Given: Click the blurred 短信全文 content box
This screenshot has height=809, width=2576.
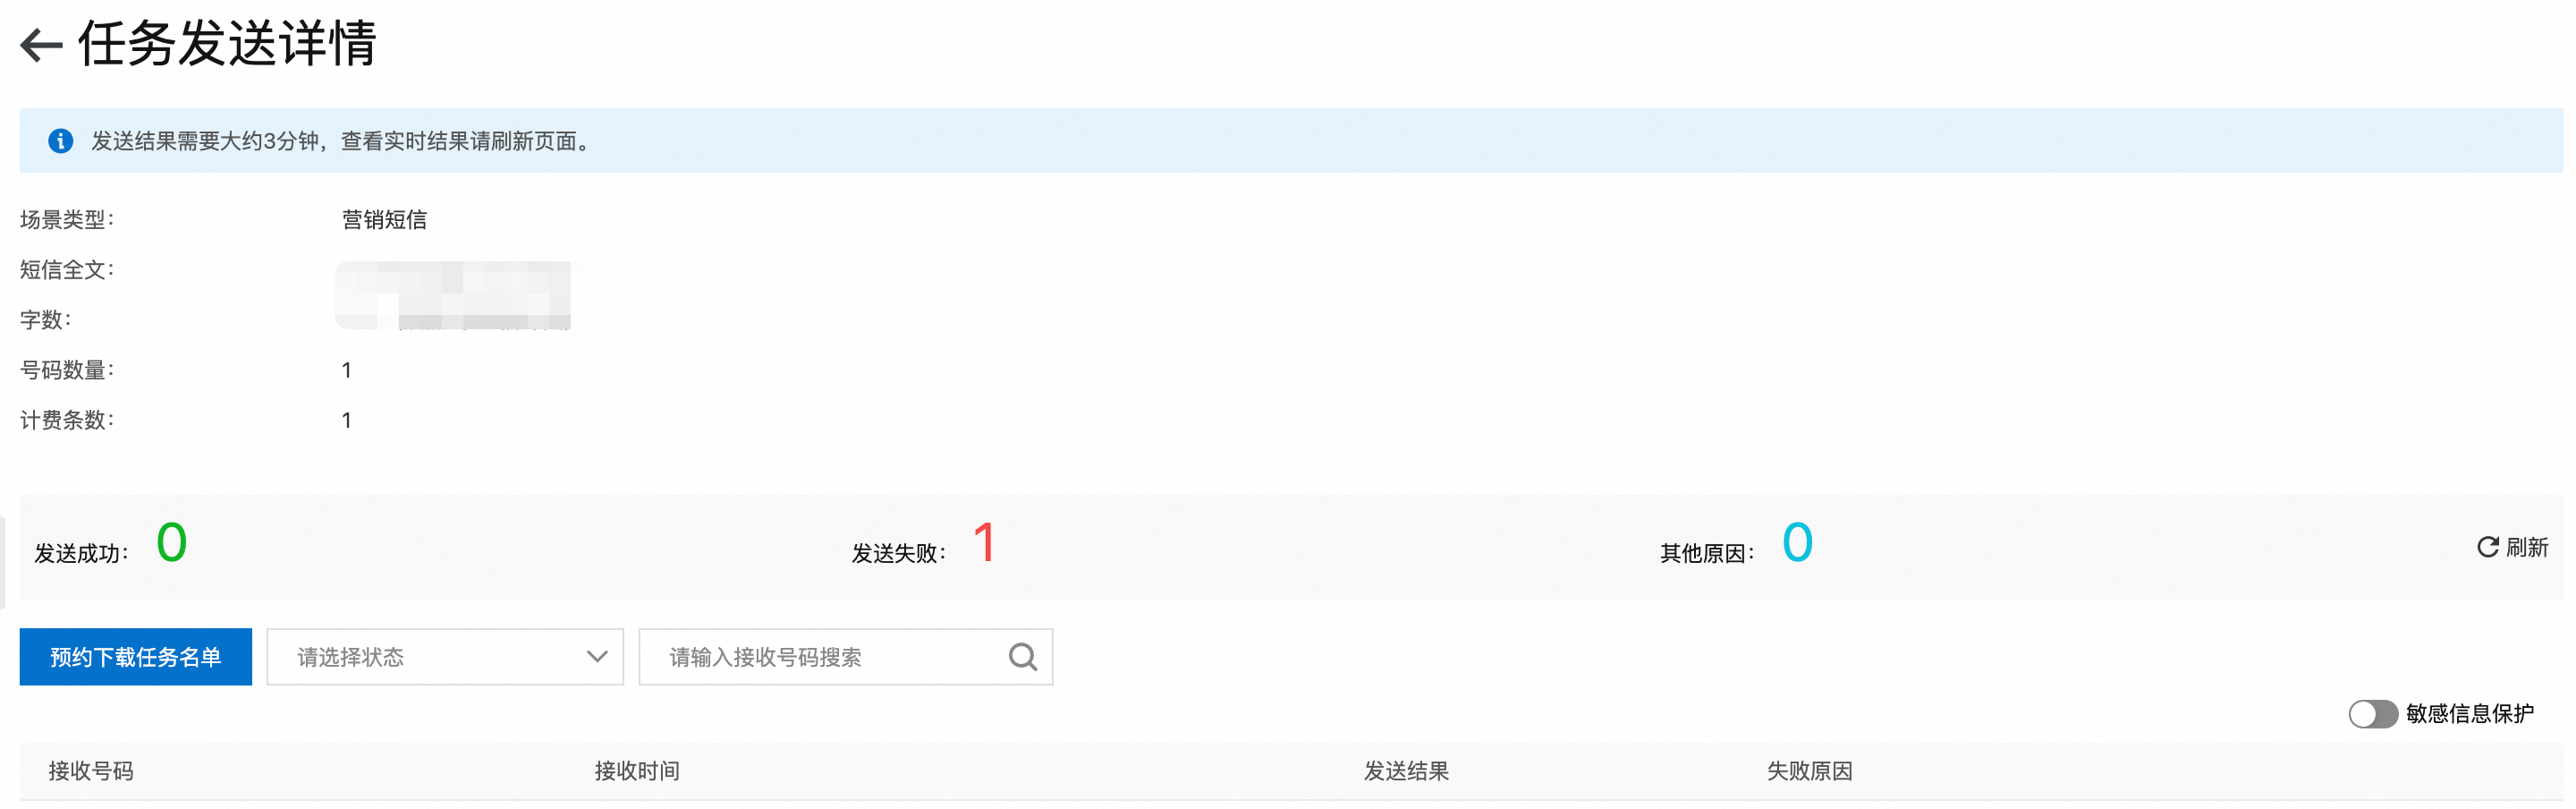Looking at the screenshot, I should click(453, 295).
